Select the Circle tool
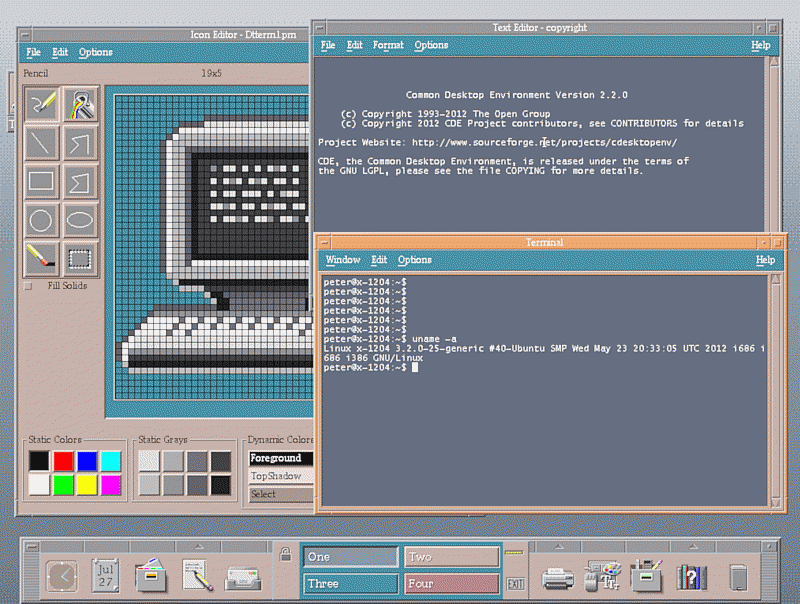 coord(41,220)
